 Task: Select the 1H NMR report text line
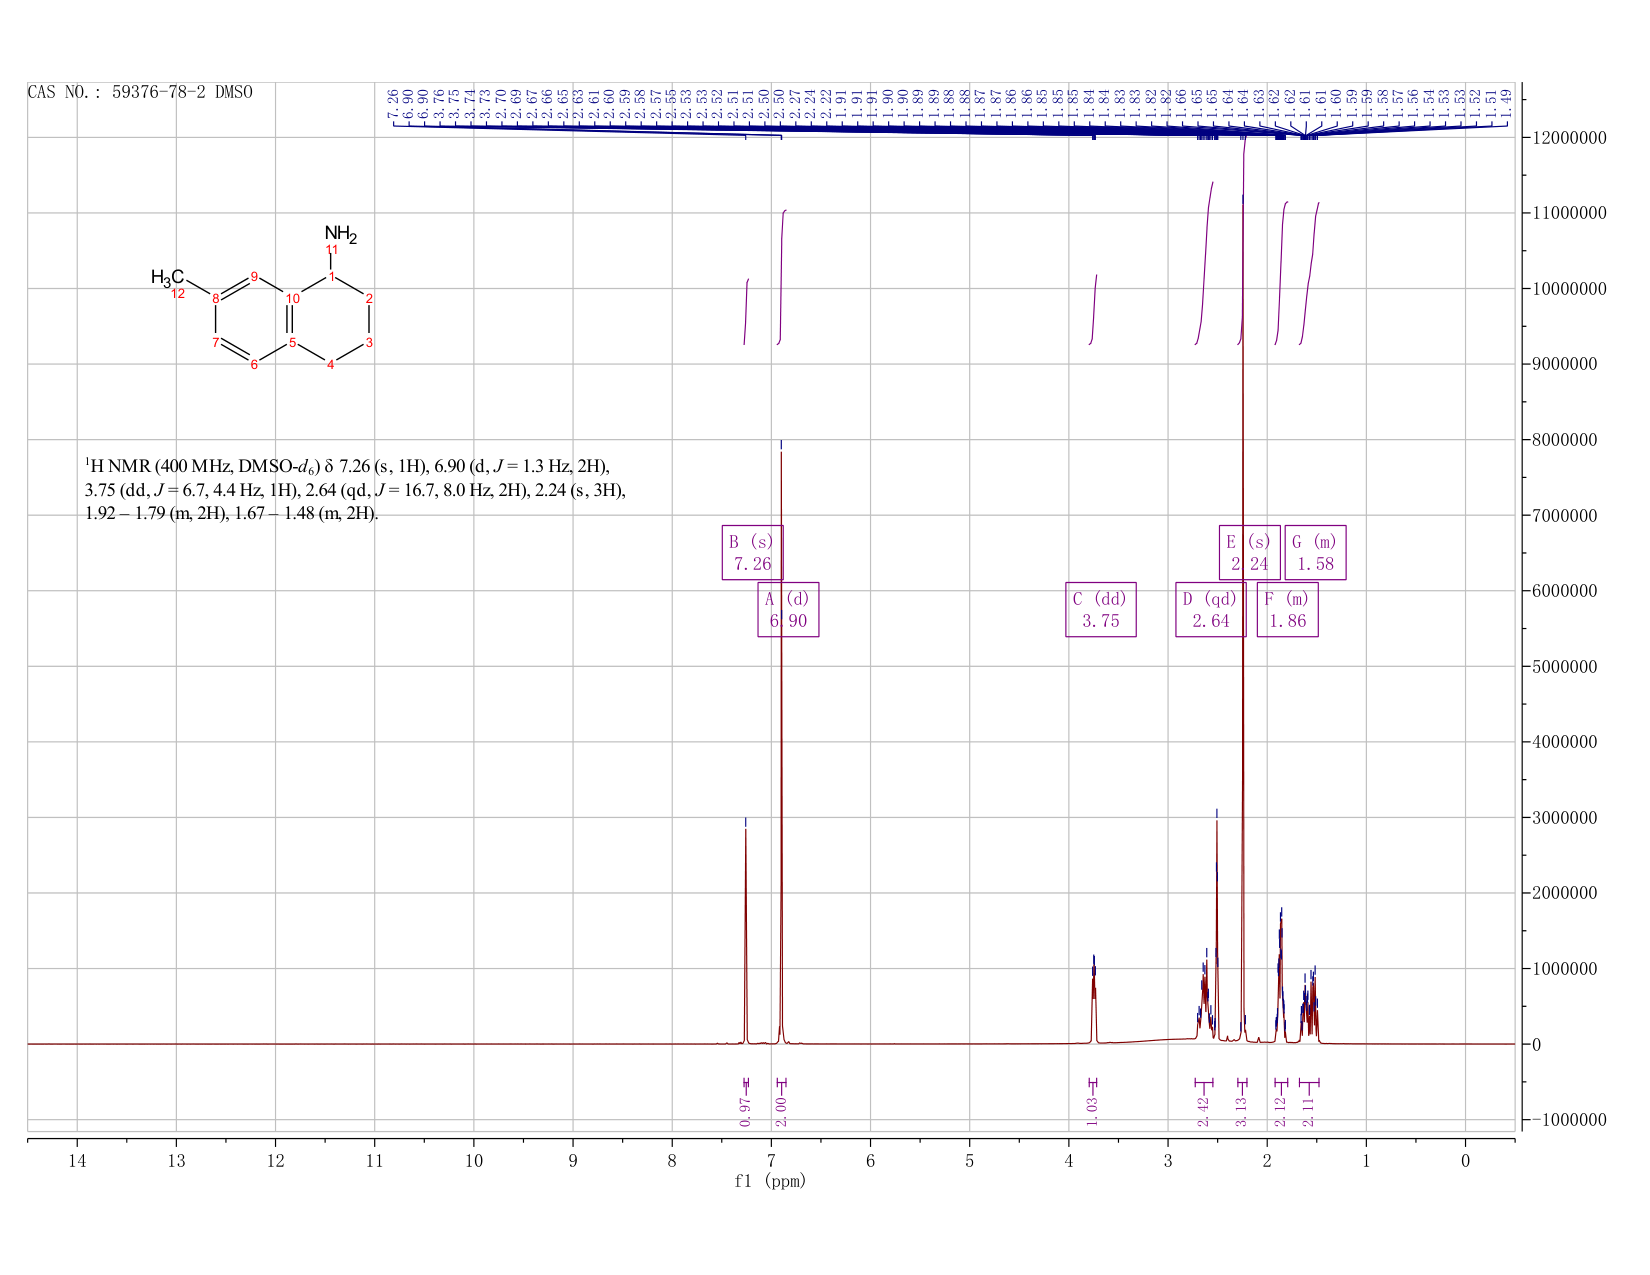click(347, 466)
